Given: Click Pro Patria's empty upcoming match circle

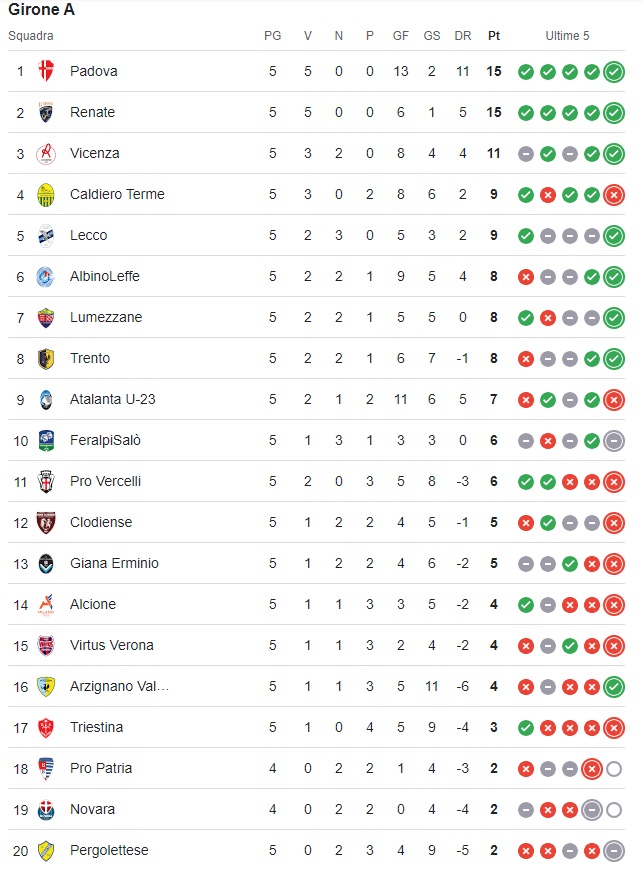Looking at the screenshot, I should coord(614,769).
